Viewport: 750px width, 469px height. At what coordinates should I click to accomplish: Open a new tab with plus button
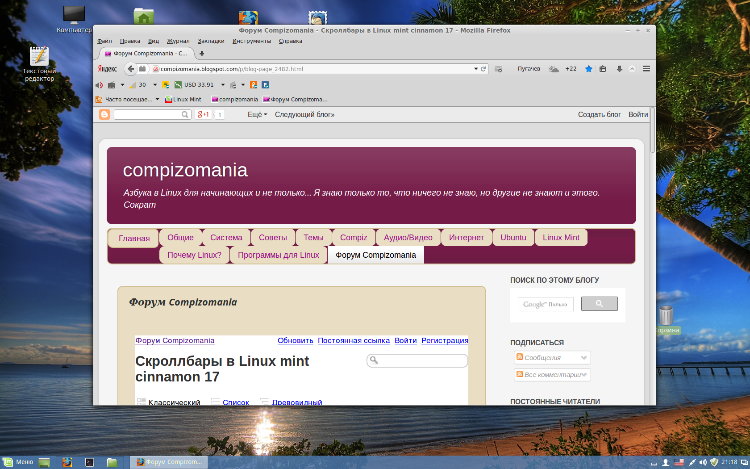point(203,53)
